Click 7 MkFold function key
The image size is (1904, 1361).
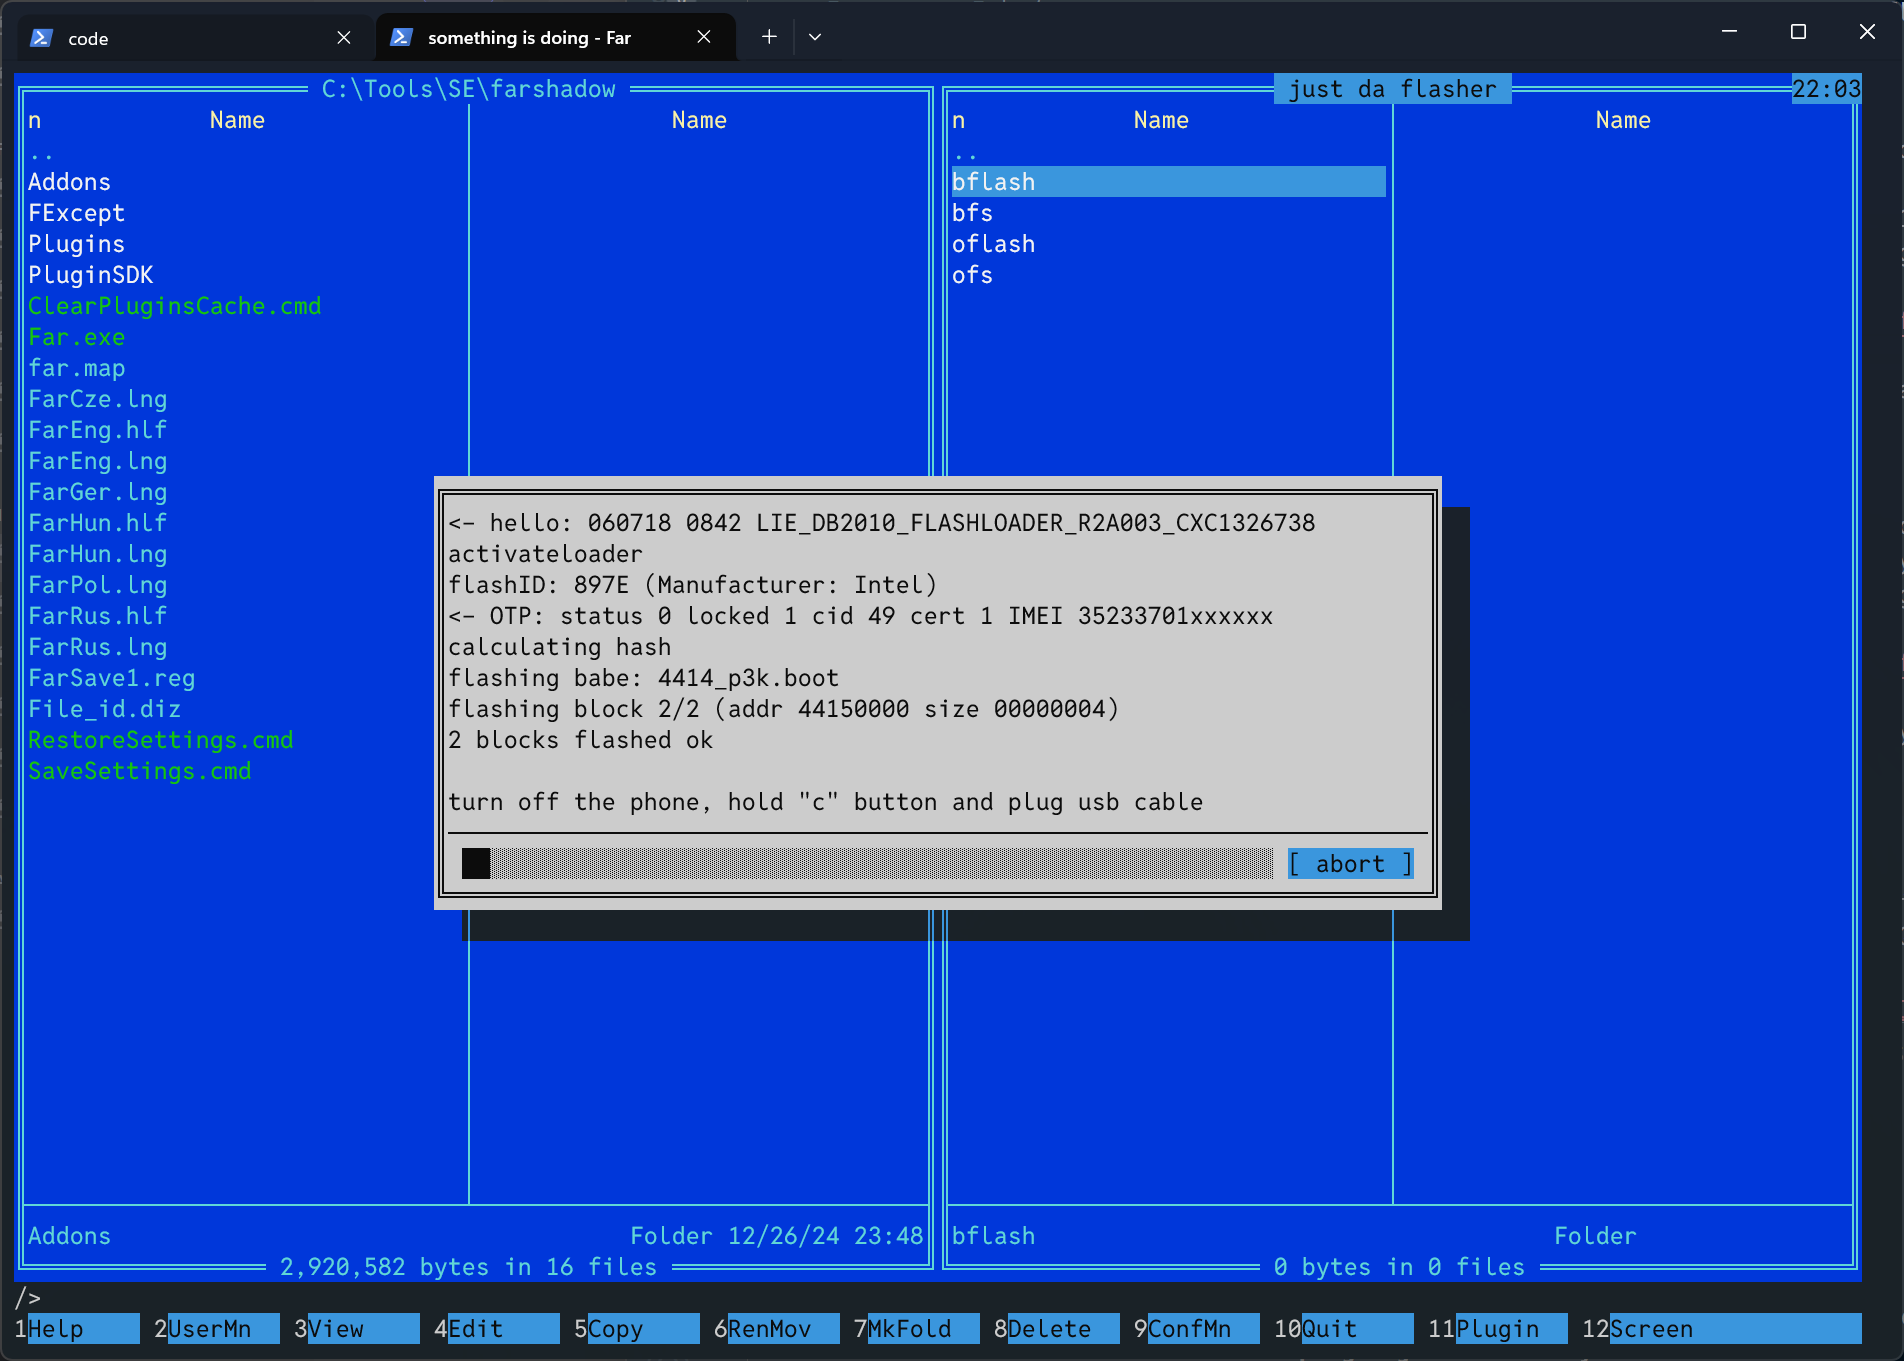[917, 1329]
